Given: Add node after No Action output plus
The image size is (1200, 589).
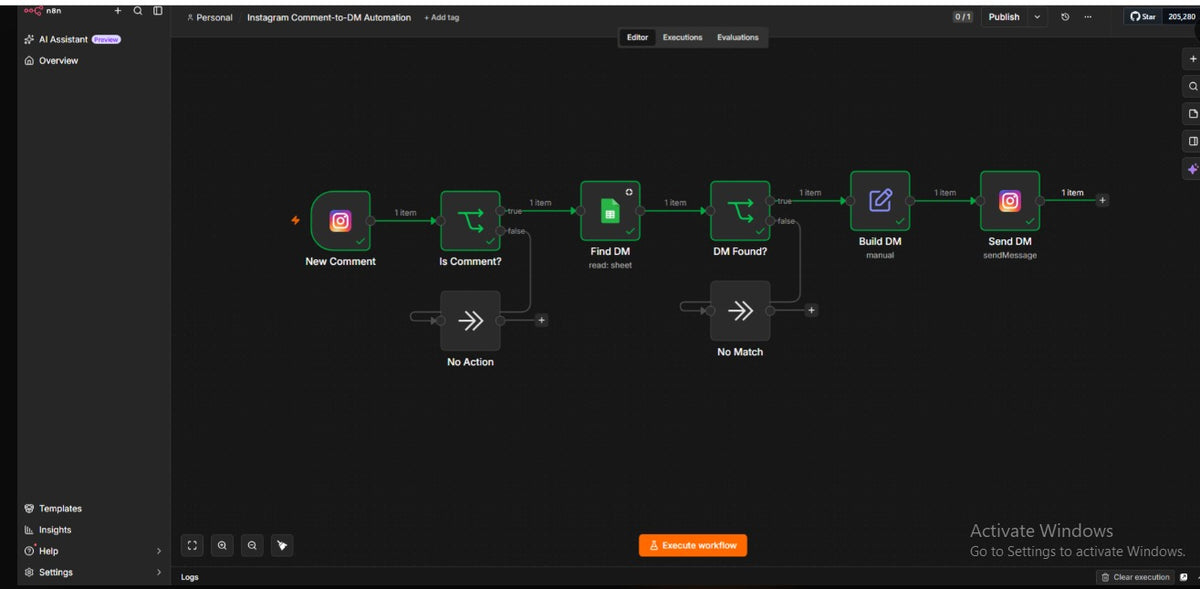Looking at the screenshot, I should tap(541, 320).
